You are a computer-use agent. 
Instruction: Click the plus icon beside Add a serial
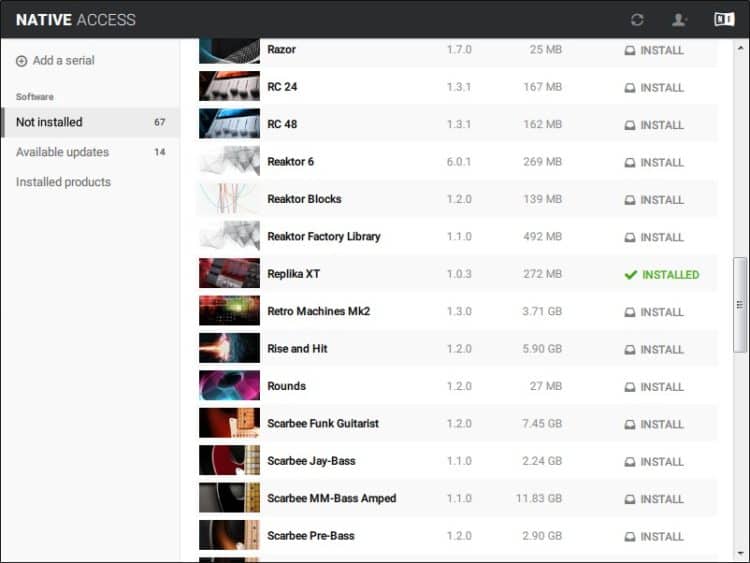pos(22,61)
